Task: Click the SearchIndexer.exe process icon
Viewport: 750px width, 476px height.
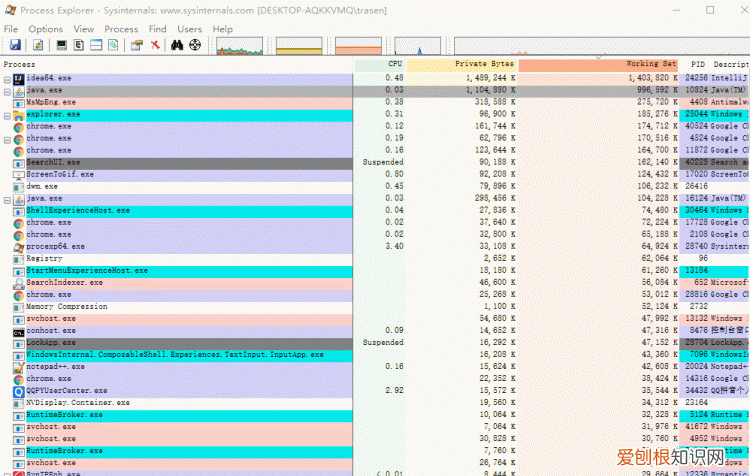Action: [19, 283]
